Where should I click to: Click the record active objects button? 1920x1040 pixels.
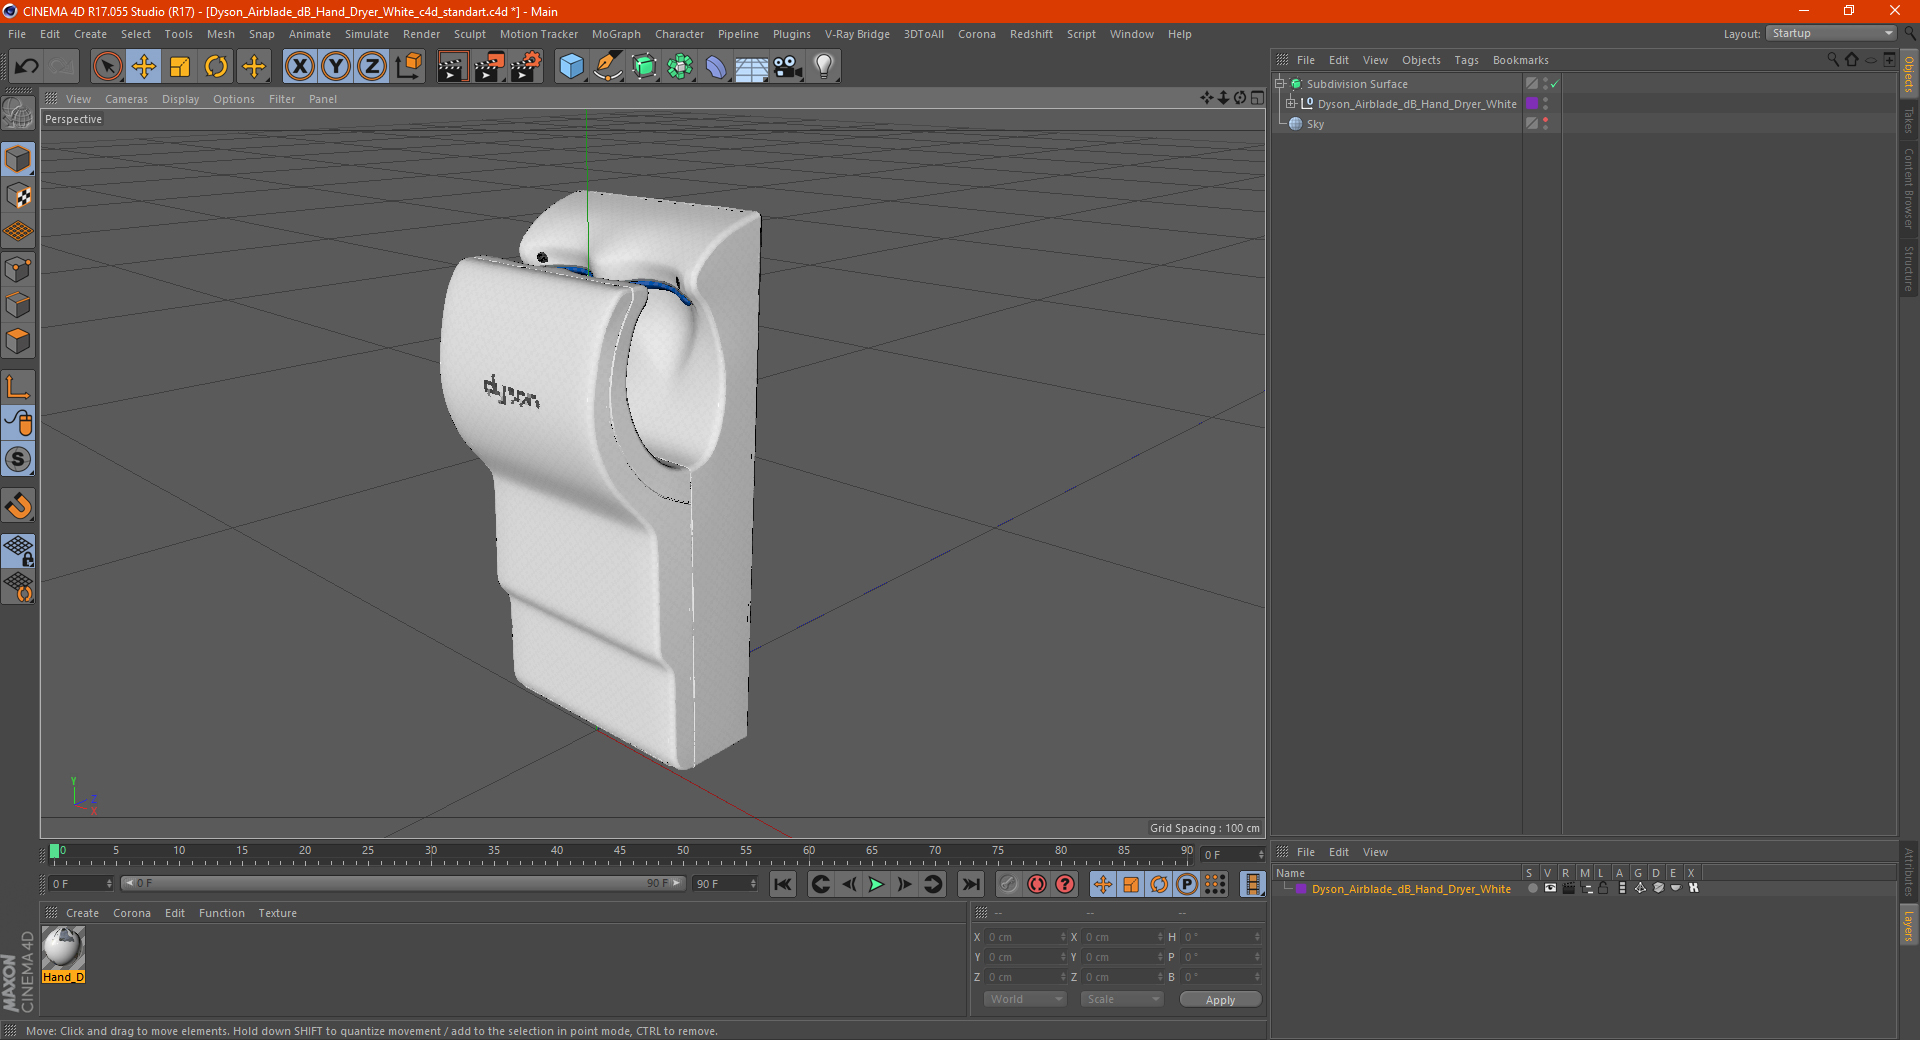(x=1009, y=884)
